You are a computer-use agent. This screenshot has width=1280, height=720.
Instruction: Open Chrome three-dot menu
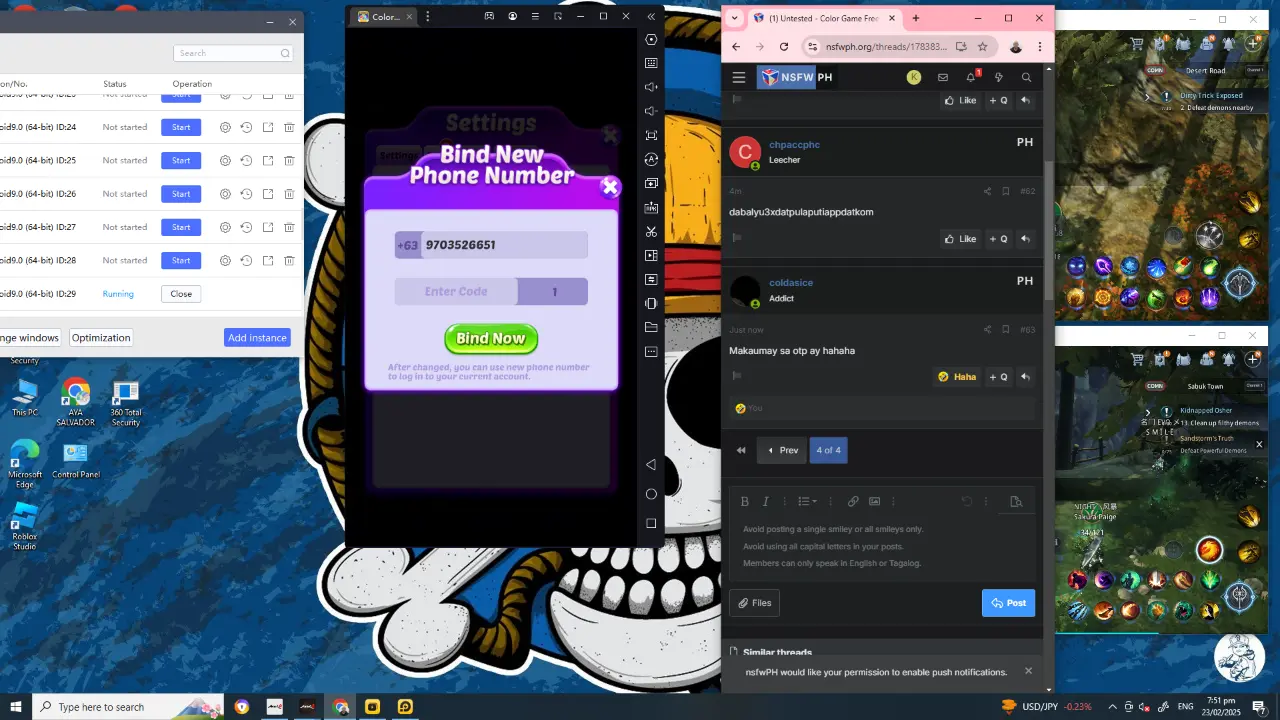pyautogui.click(x=1041, y=46)
